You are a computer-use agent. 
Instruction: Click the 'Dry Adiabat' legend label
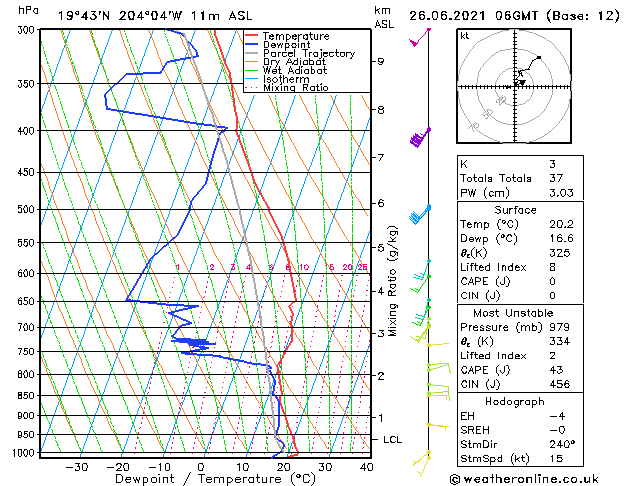(x=294, y=62)
